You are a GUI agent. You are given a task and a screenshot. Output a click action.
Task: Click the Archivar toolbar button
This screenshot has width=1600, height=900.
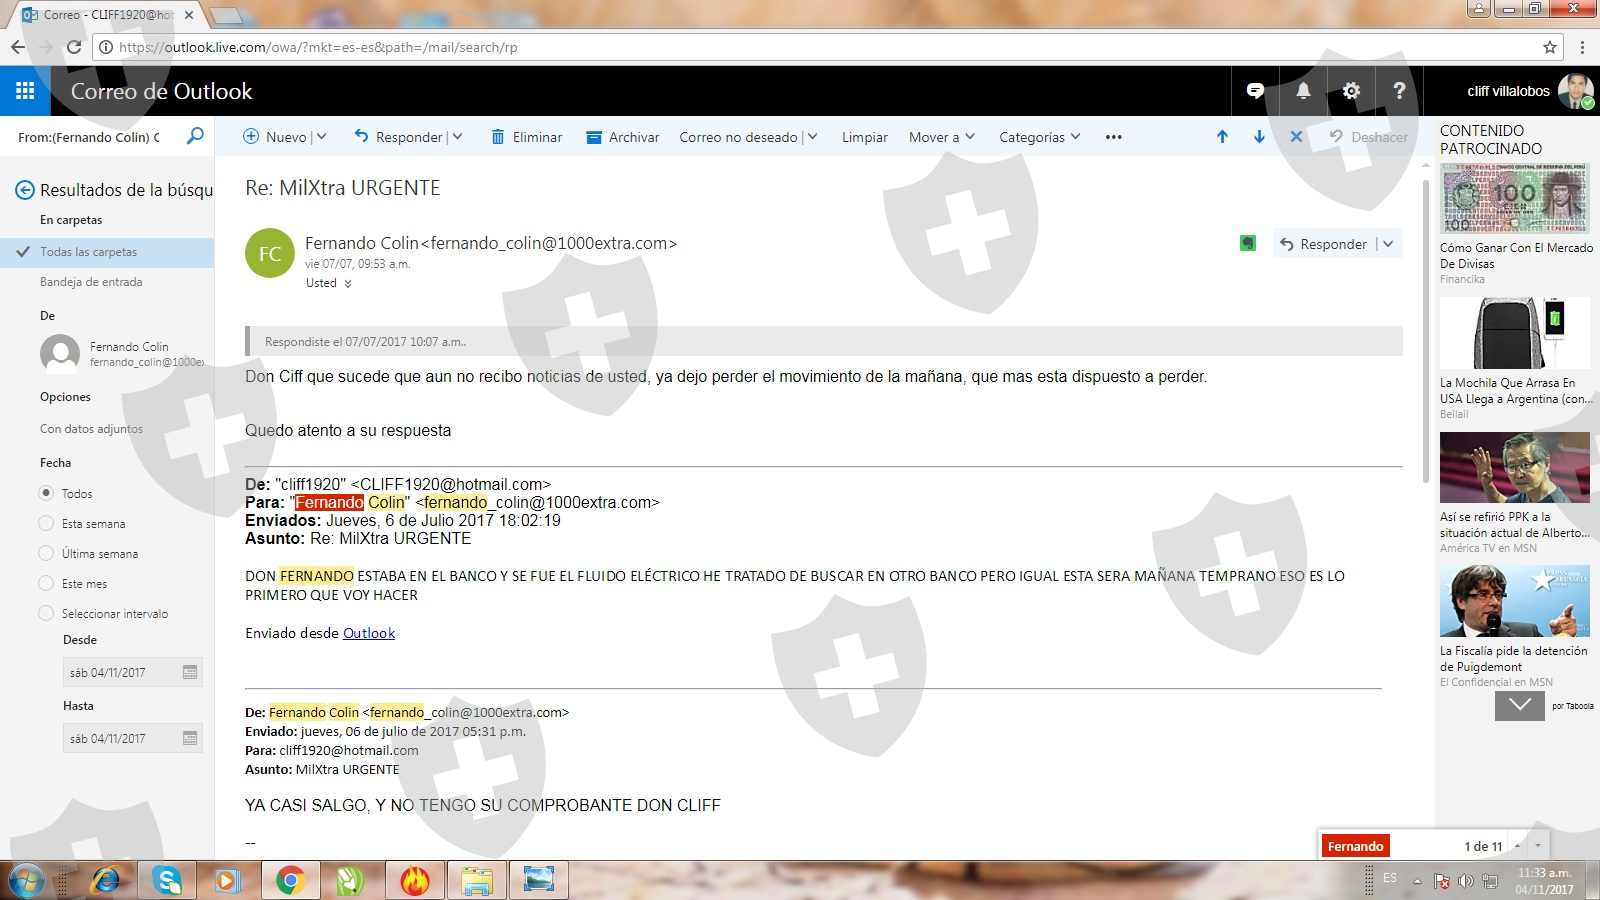click(x=622, y=137)
